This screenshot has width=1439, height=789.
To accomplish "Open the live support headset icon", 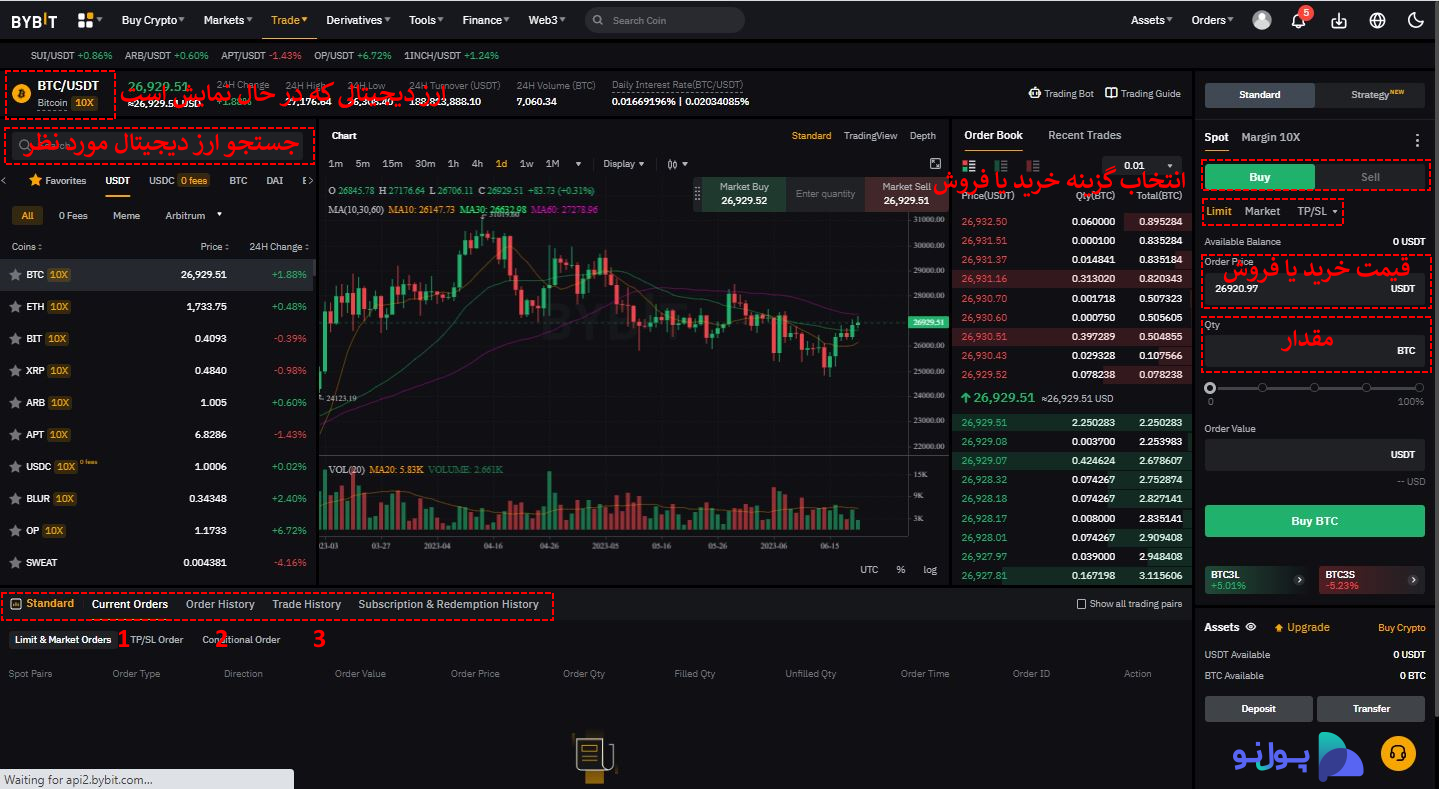I will pyautogui.click(x=1398, y=754).
